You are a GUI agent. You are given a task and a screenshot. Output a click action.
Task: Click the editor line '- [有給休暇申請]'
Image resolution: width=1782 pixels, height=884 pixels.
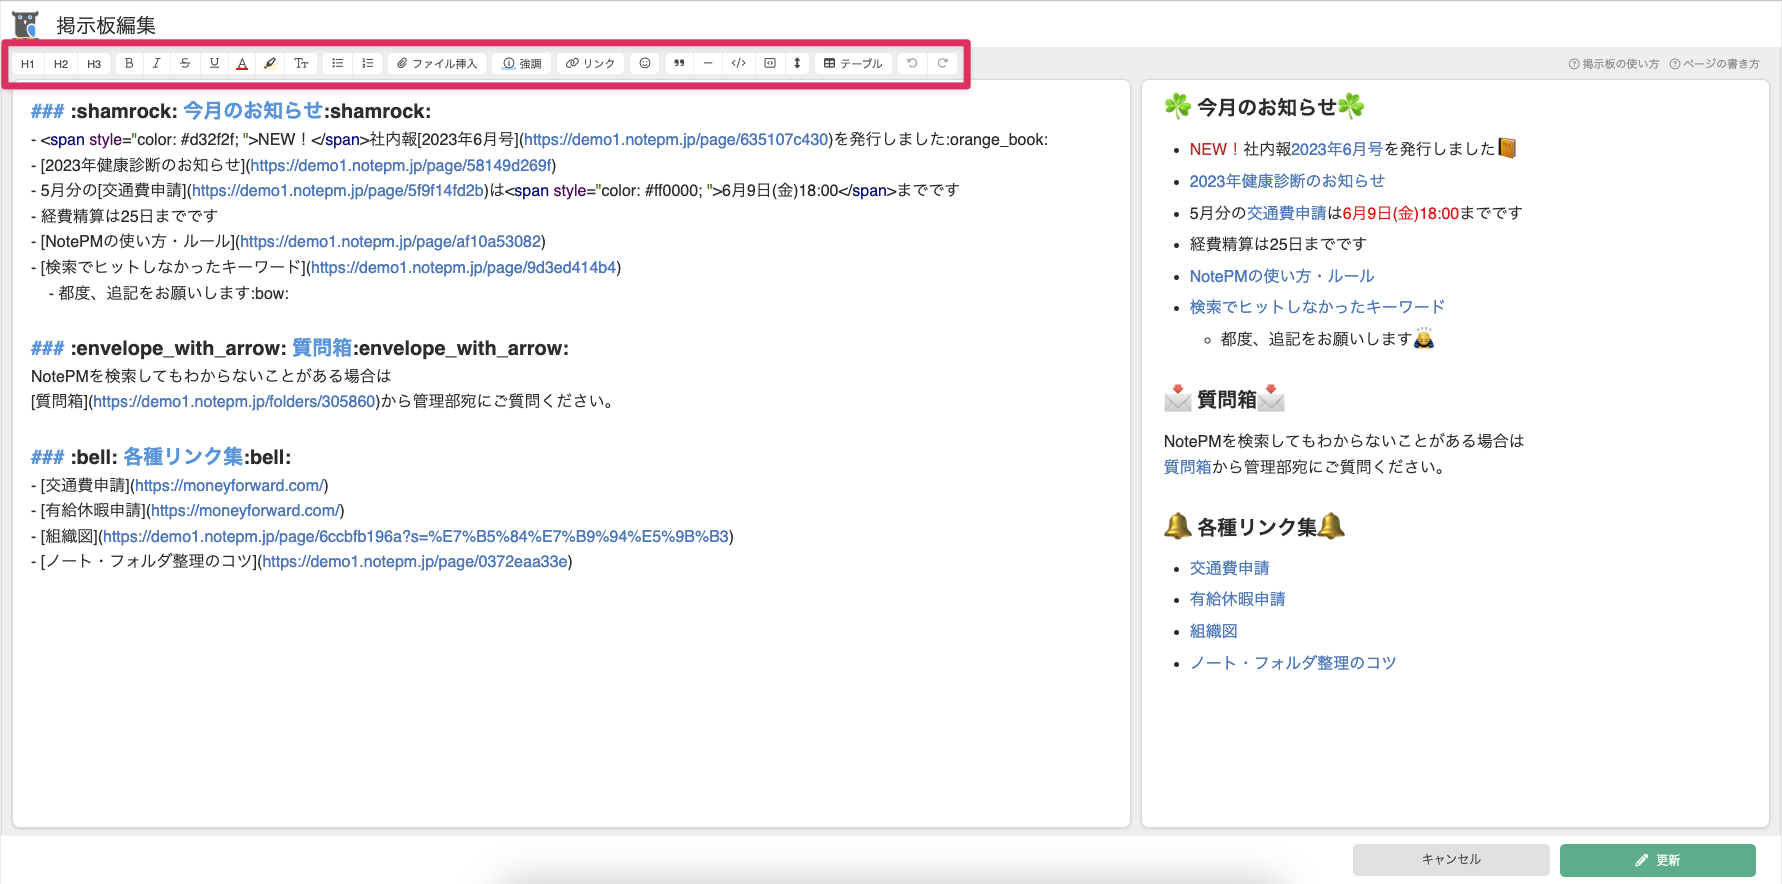(188, 511)
